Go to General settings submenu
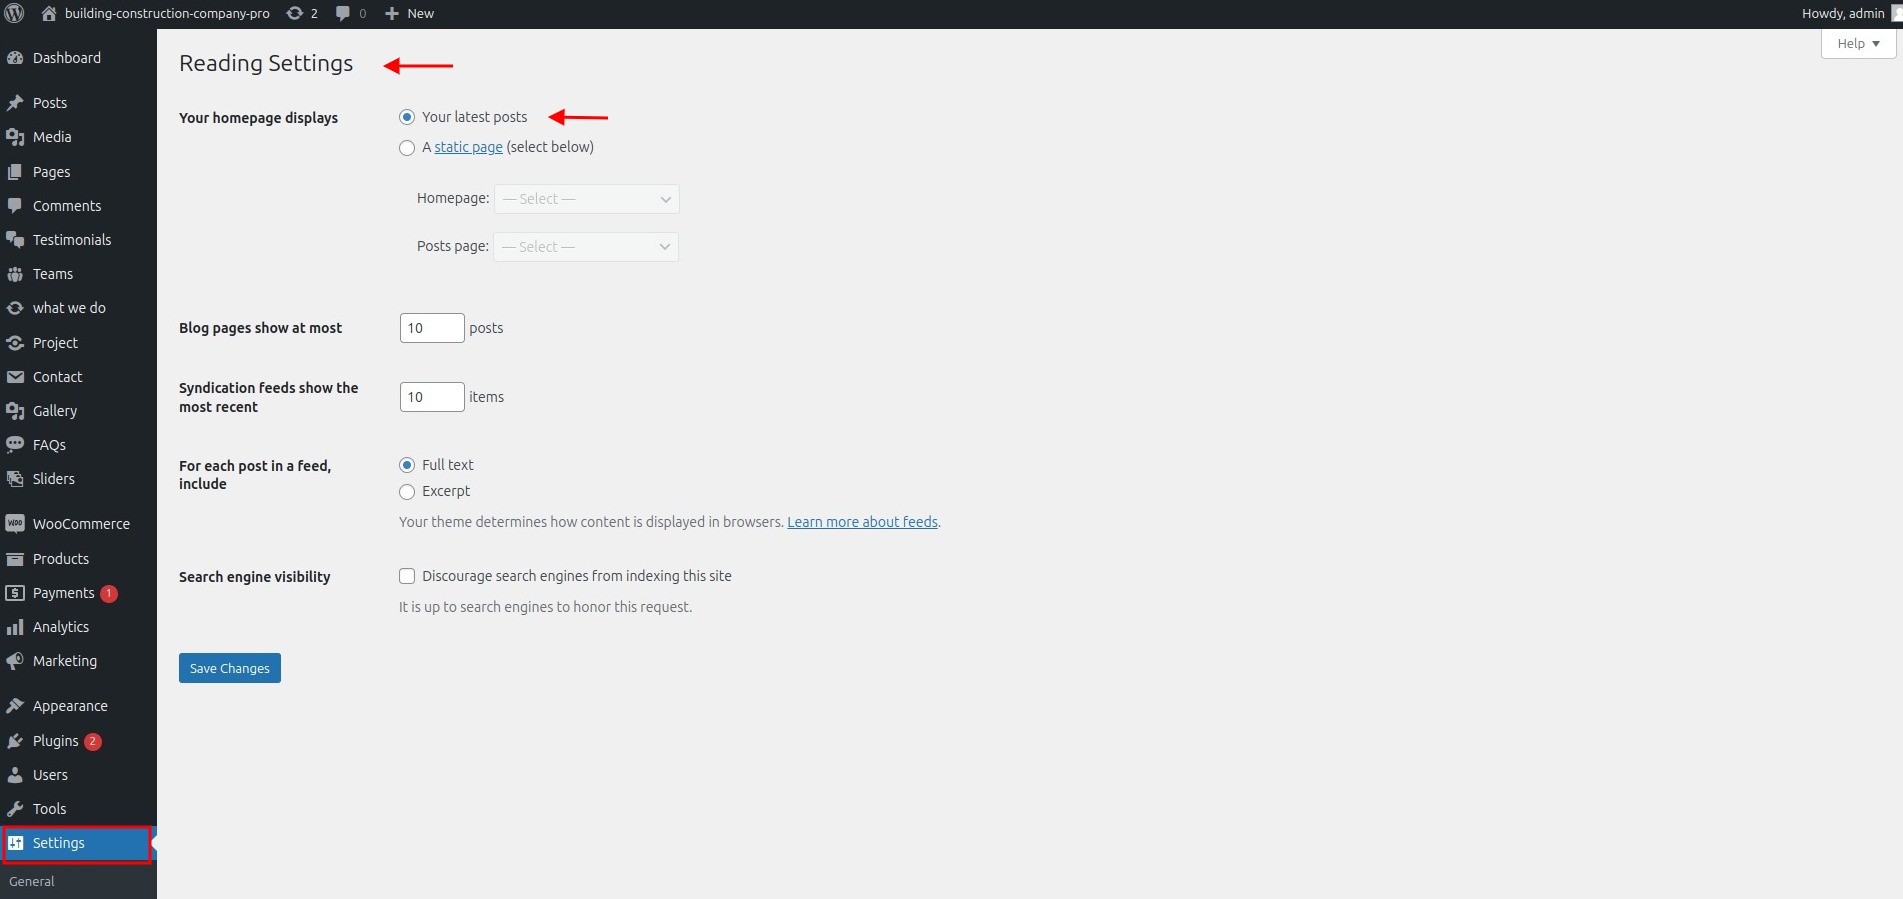This screenshot has height=899, width=1903. click(x=32, y=882)
